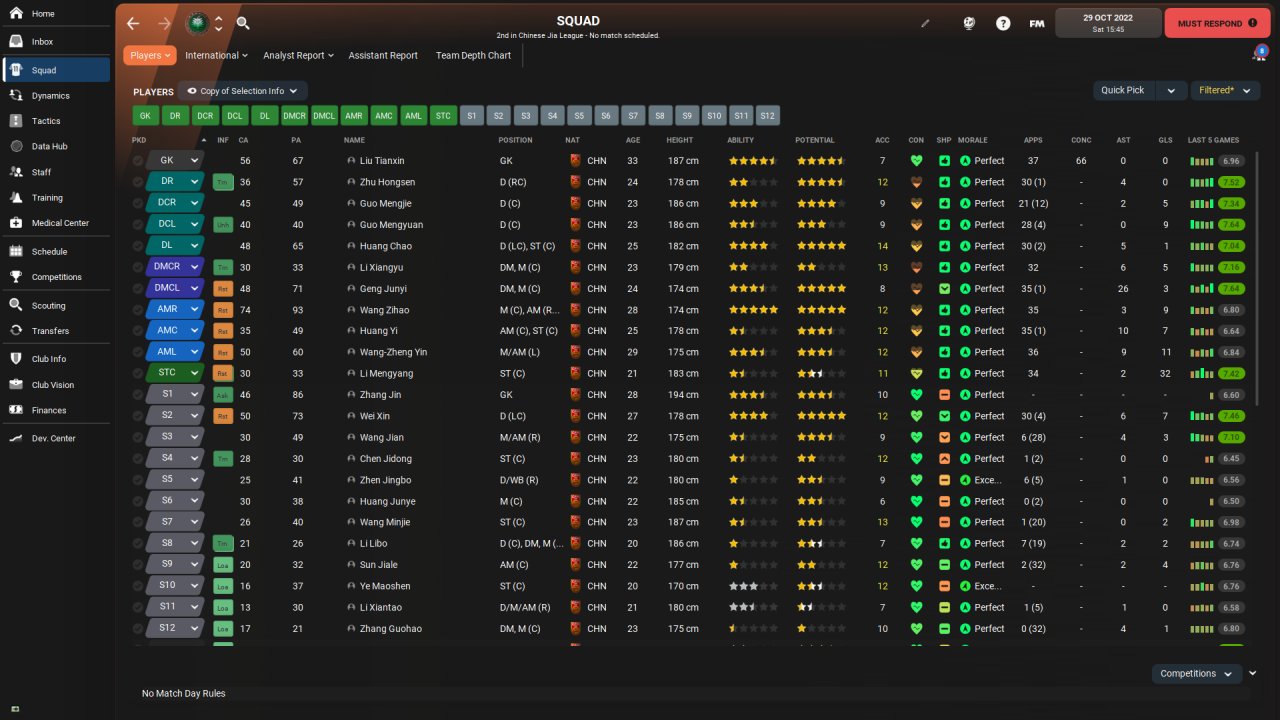Click the pencil edit icon in header
The width and height of the screenshot is (1280, 720).
(x=925, y=23)
